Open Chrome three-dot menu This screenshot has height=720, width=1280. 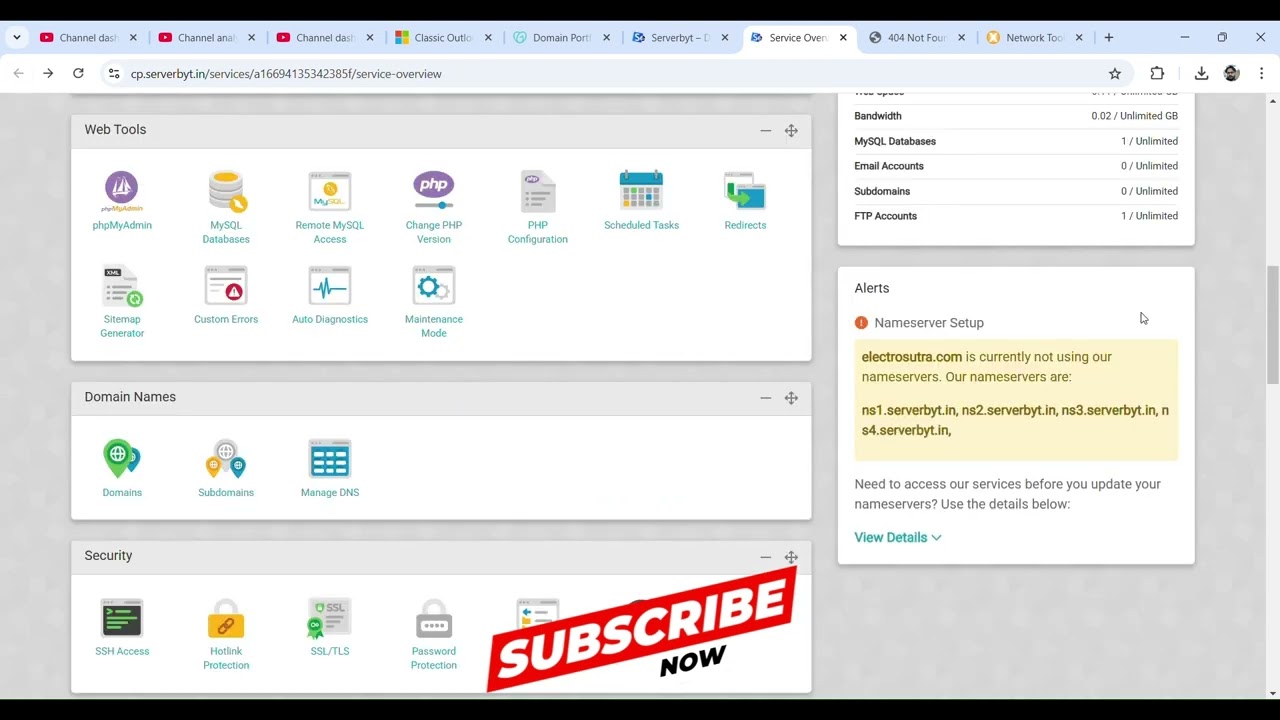pos(1262,74)
